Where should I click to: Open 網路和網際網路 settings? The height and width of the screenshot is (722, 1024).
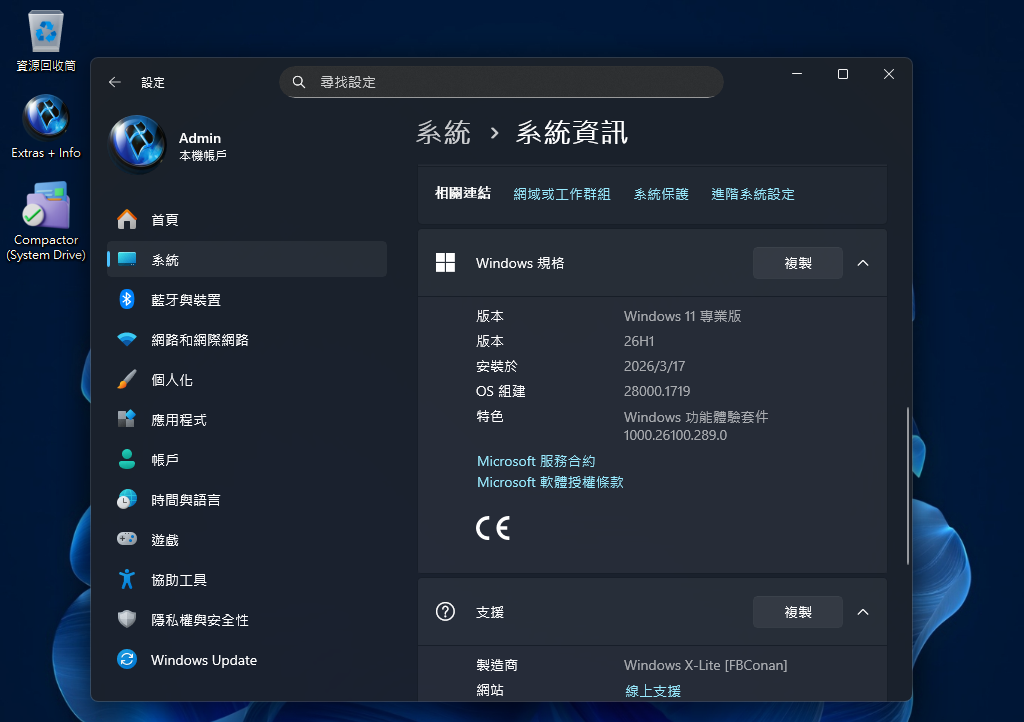pyautogui.click(x=247, y=339)
